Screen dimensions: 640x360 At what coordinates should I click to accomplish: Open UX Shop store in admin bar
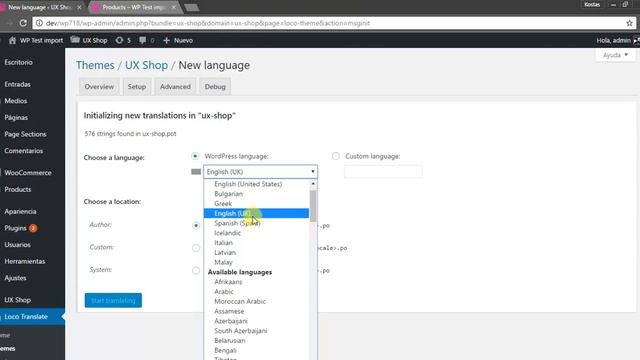click(x=89, y=40)
